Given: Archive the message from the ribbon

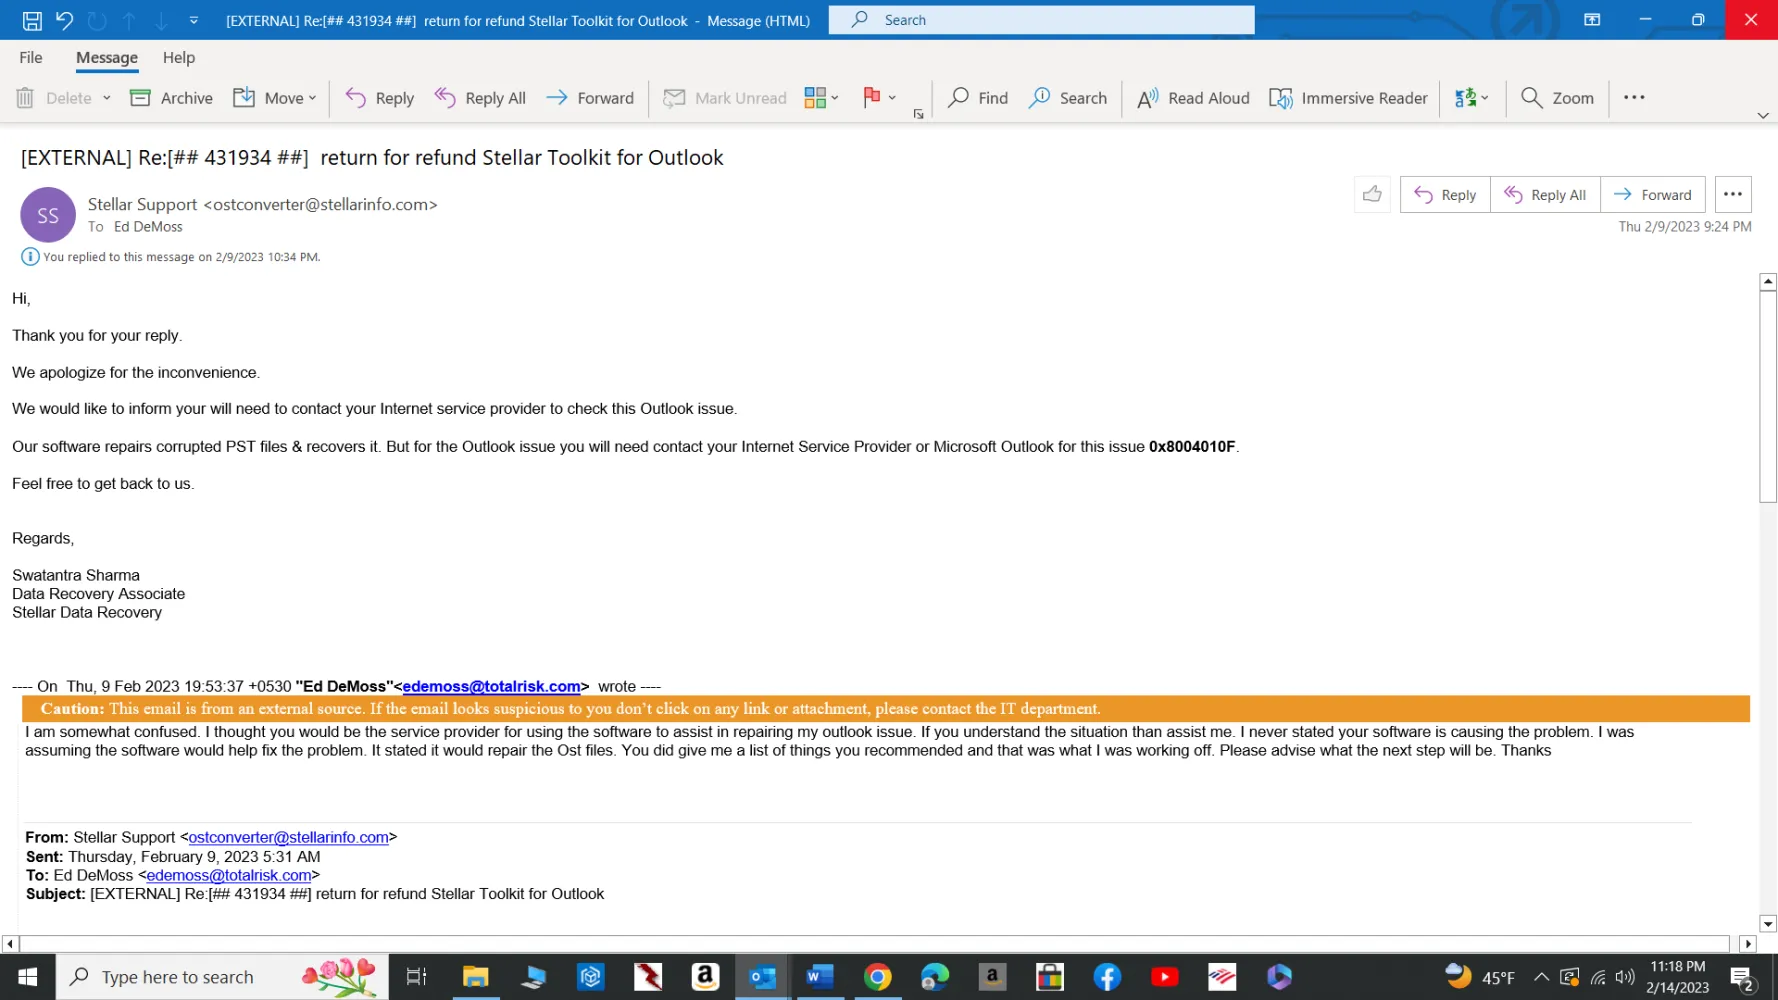Looking at the screenshot, I should click(x=172, y=97).
